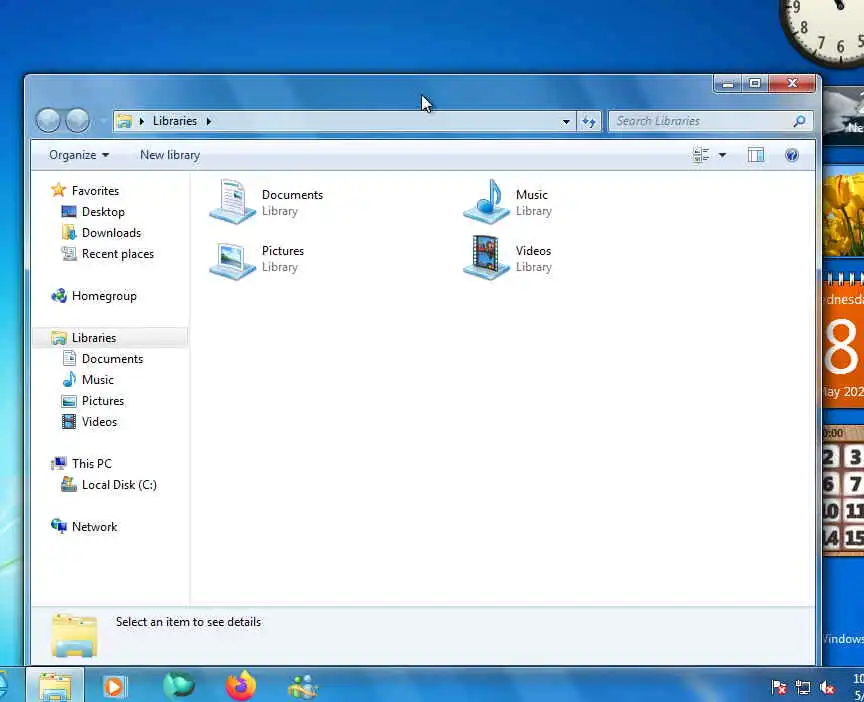
Task: Click the search magnifier icon
Action: click(799, 121)
